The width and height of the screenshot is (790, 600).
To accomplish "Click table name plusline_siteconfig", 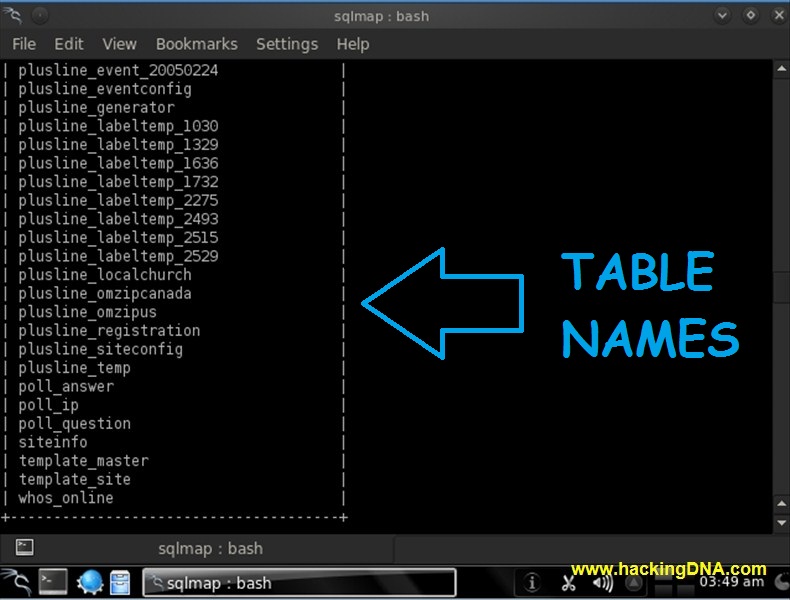I will click(x=101, y=350).
